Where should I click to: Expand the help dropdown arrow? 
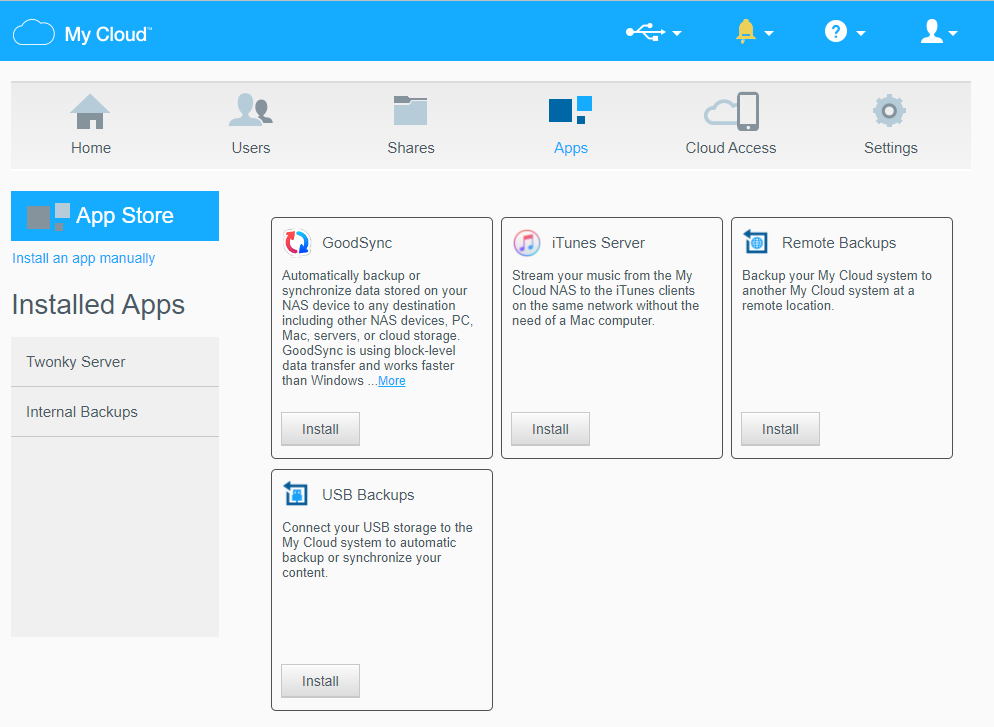pyautogui.click(x=860, y=33)
